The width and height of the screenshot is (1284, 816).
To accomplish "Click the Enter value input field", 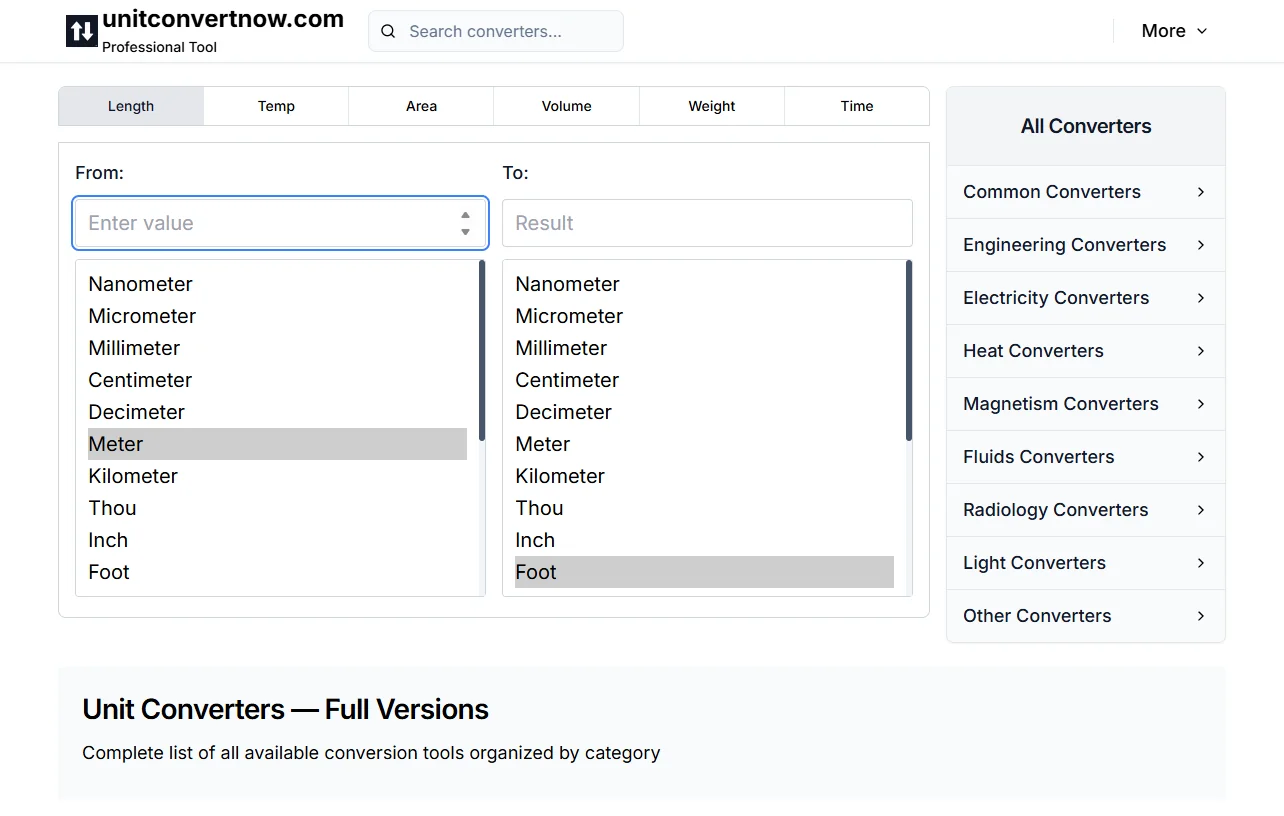I will point(260,223).
